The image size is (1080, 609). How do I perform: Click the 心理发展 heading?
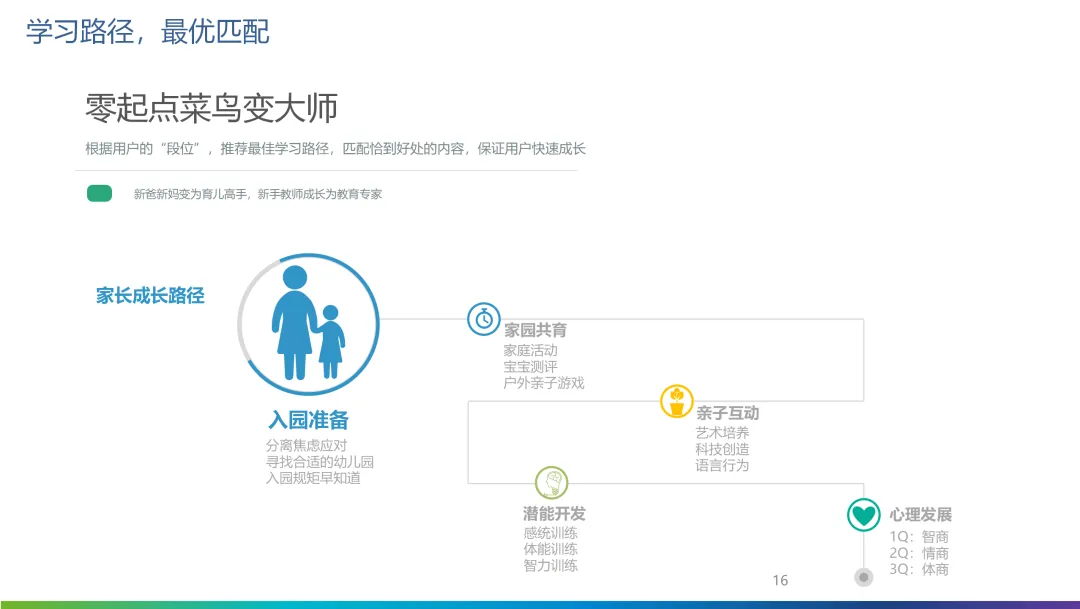click(x=920, y=515)
